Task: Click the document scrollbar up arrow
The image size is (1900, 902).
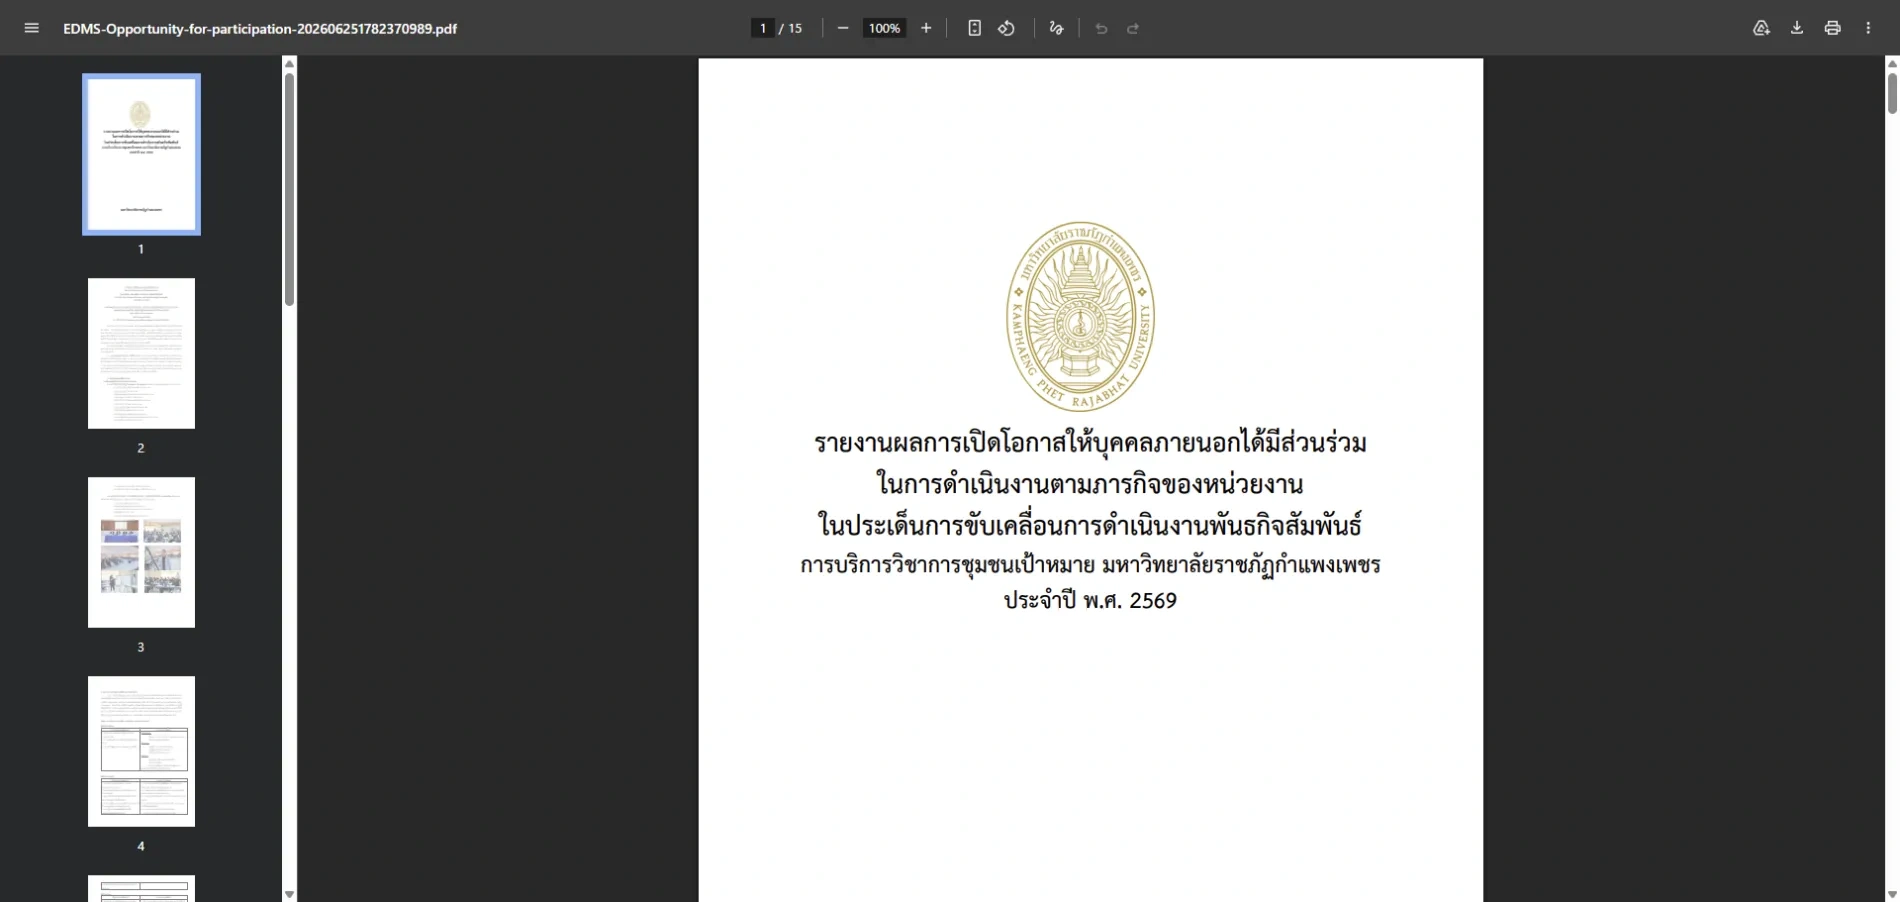Action: pos(1892,63)
